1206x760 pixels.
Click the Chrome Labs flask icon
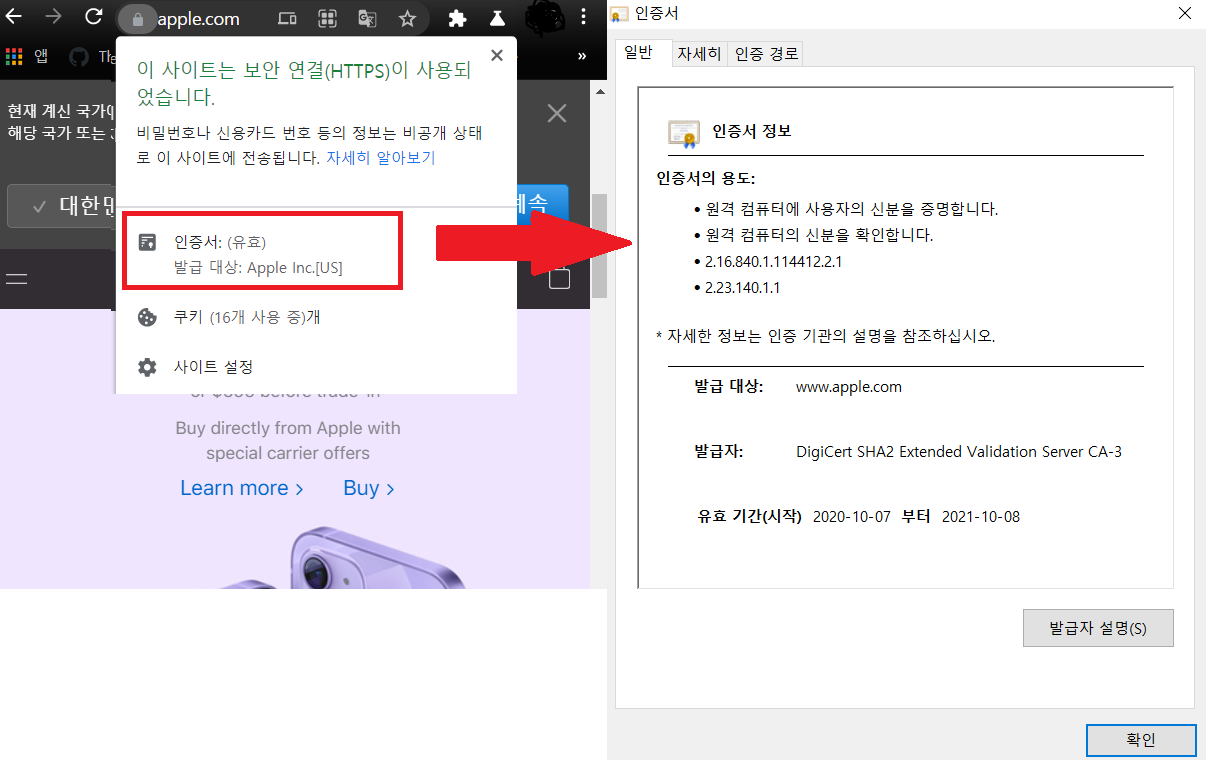click(x=496, y=18)
